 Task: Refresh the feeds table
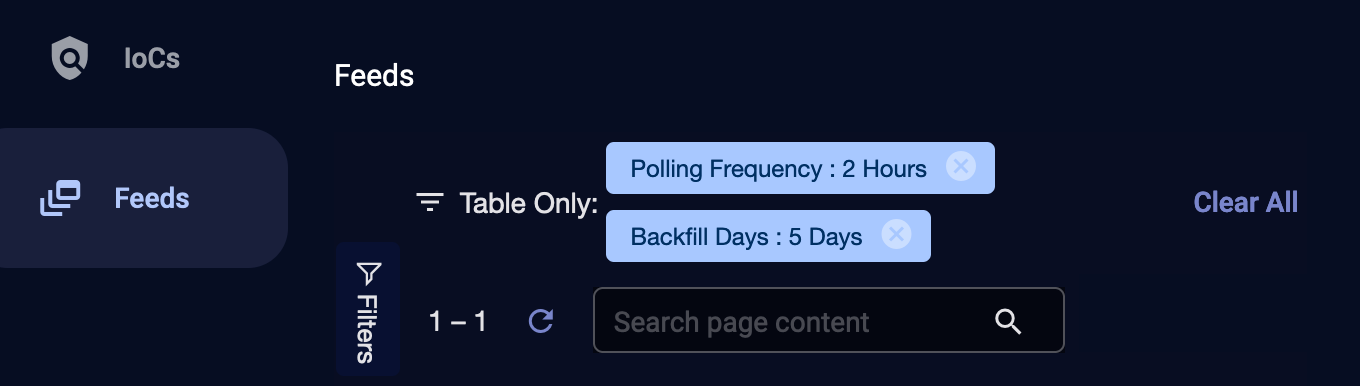(540, 321)
